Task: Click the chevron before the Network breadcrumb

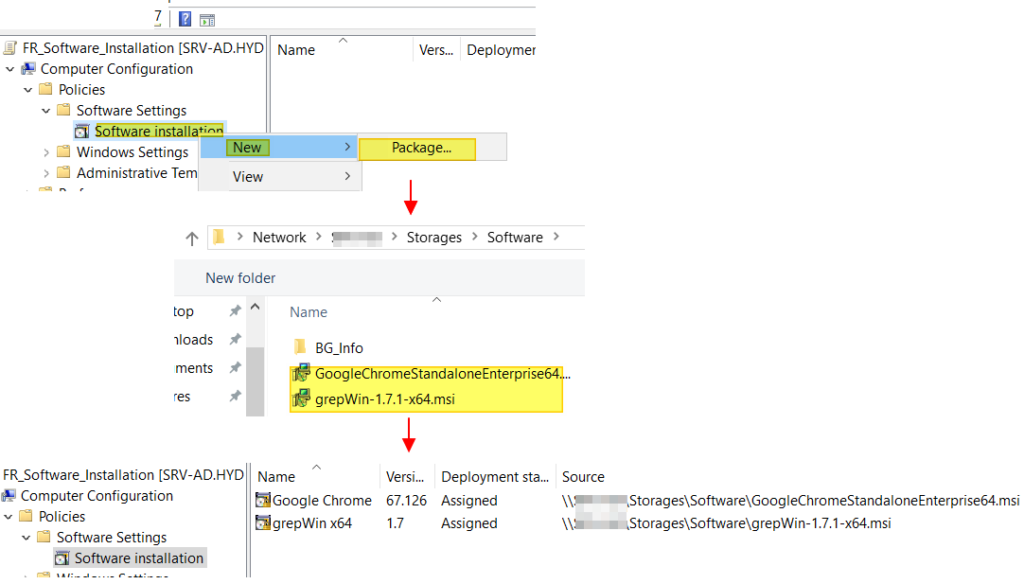Action: coord(240,236)
